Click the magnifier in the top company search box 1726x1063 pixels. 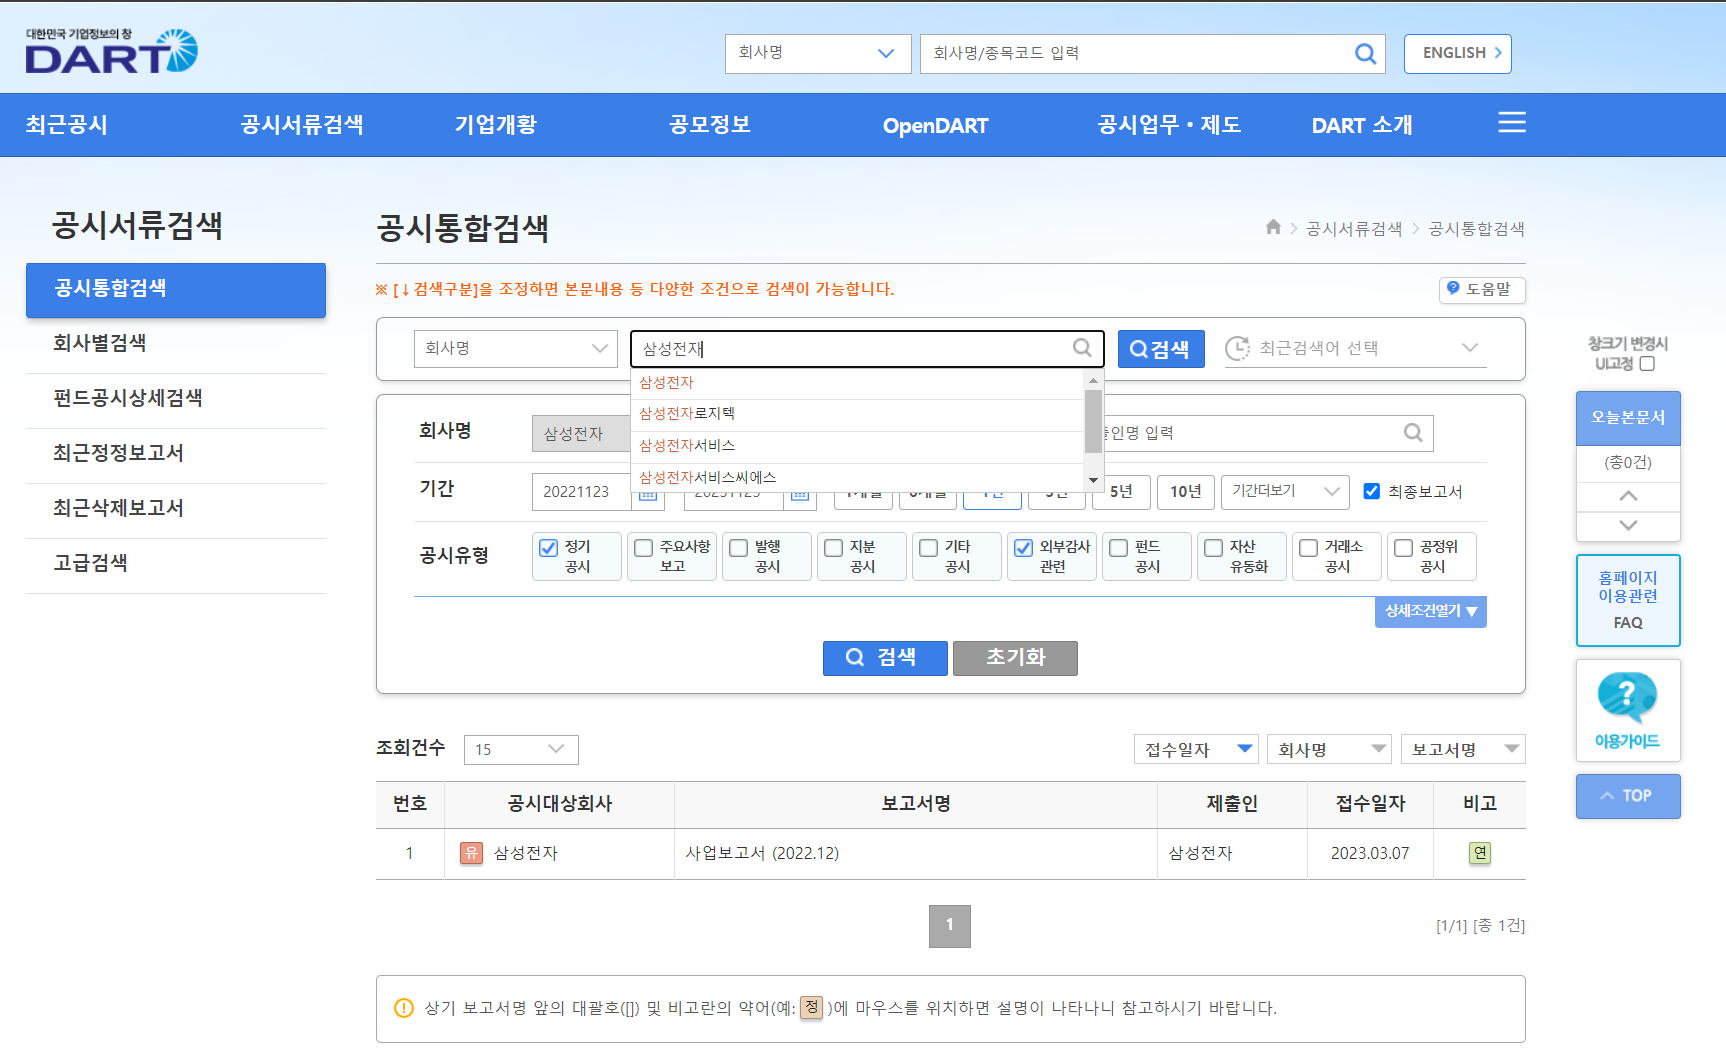(1365, 54)
